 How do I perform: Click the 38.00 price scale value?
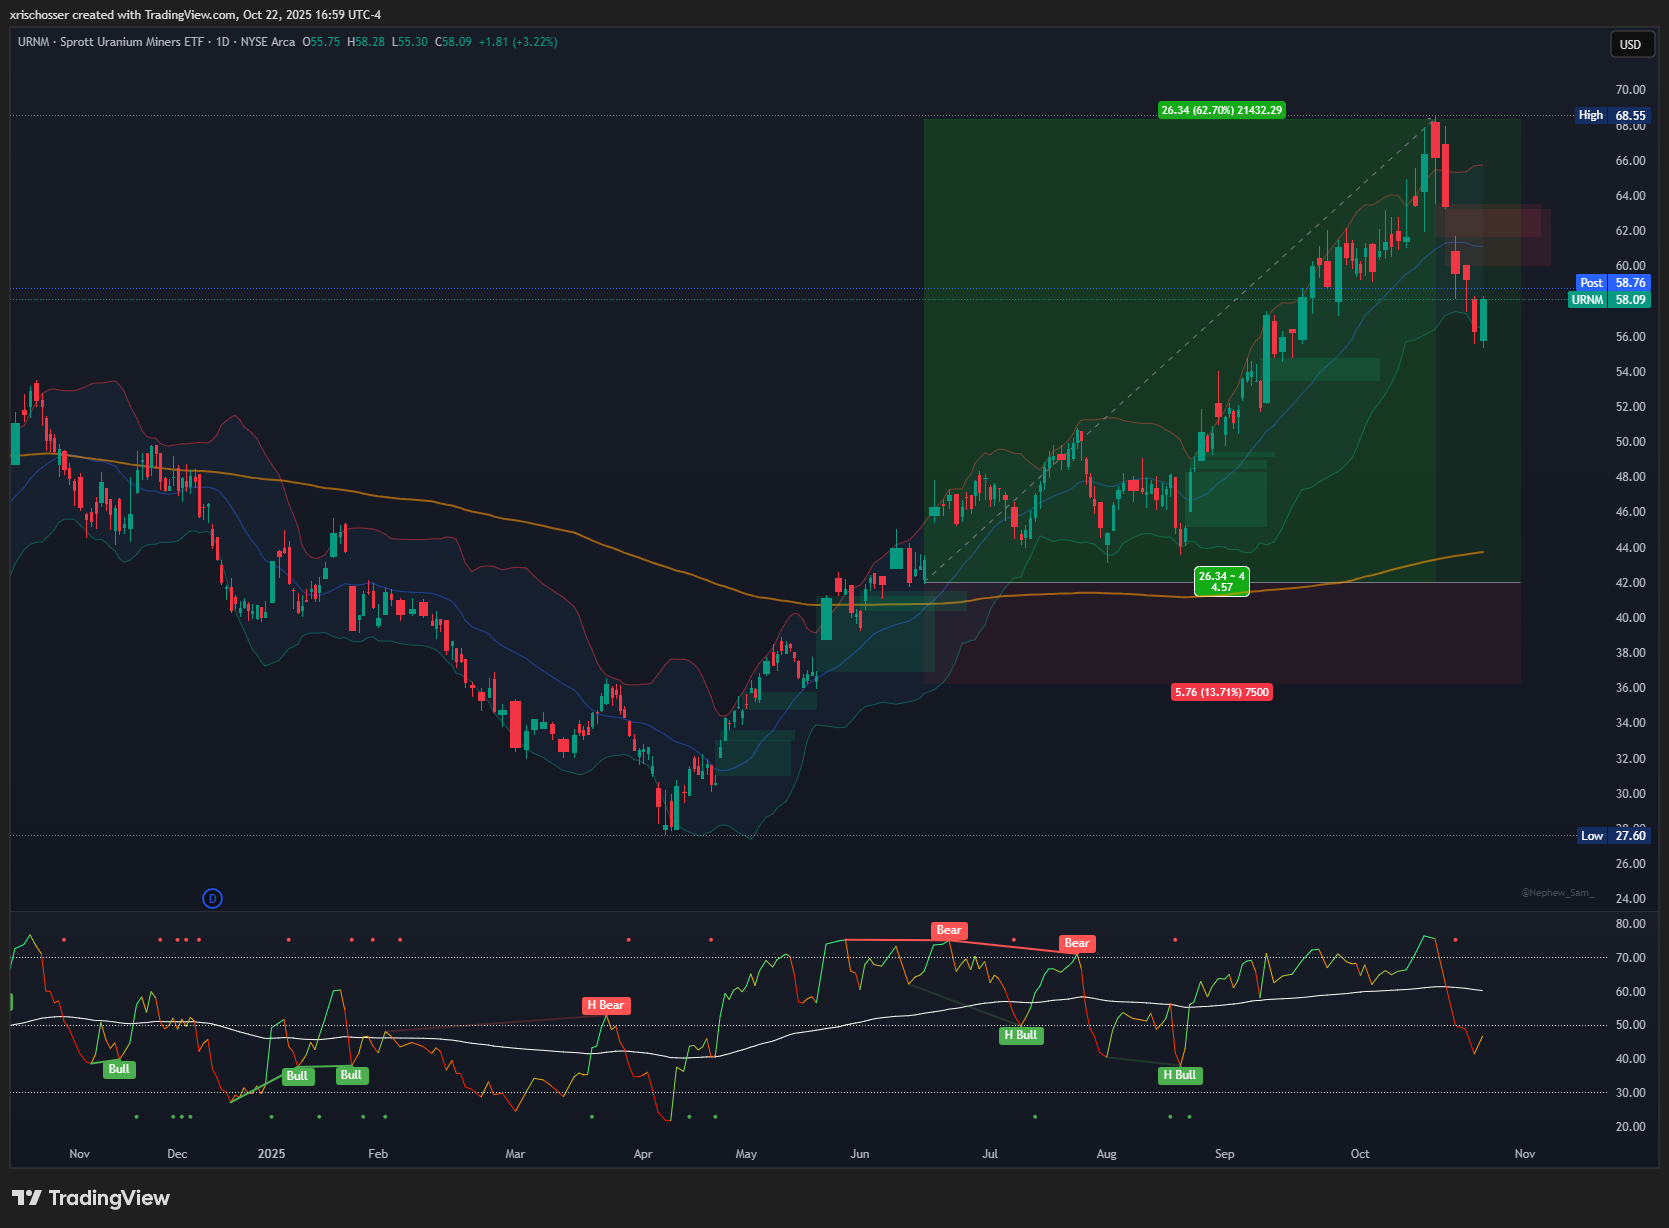1630,653
